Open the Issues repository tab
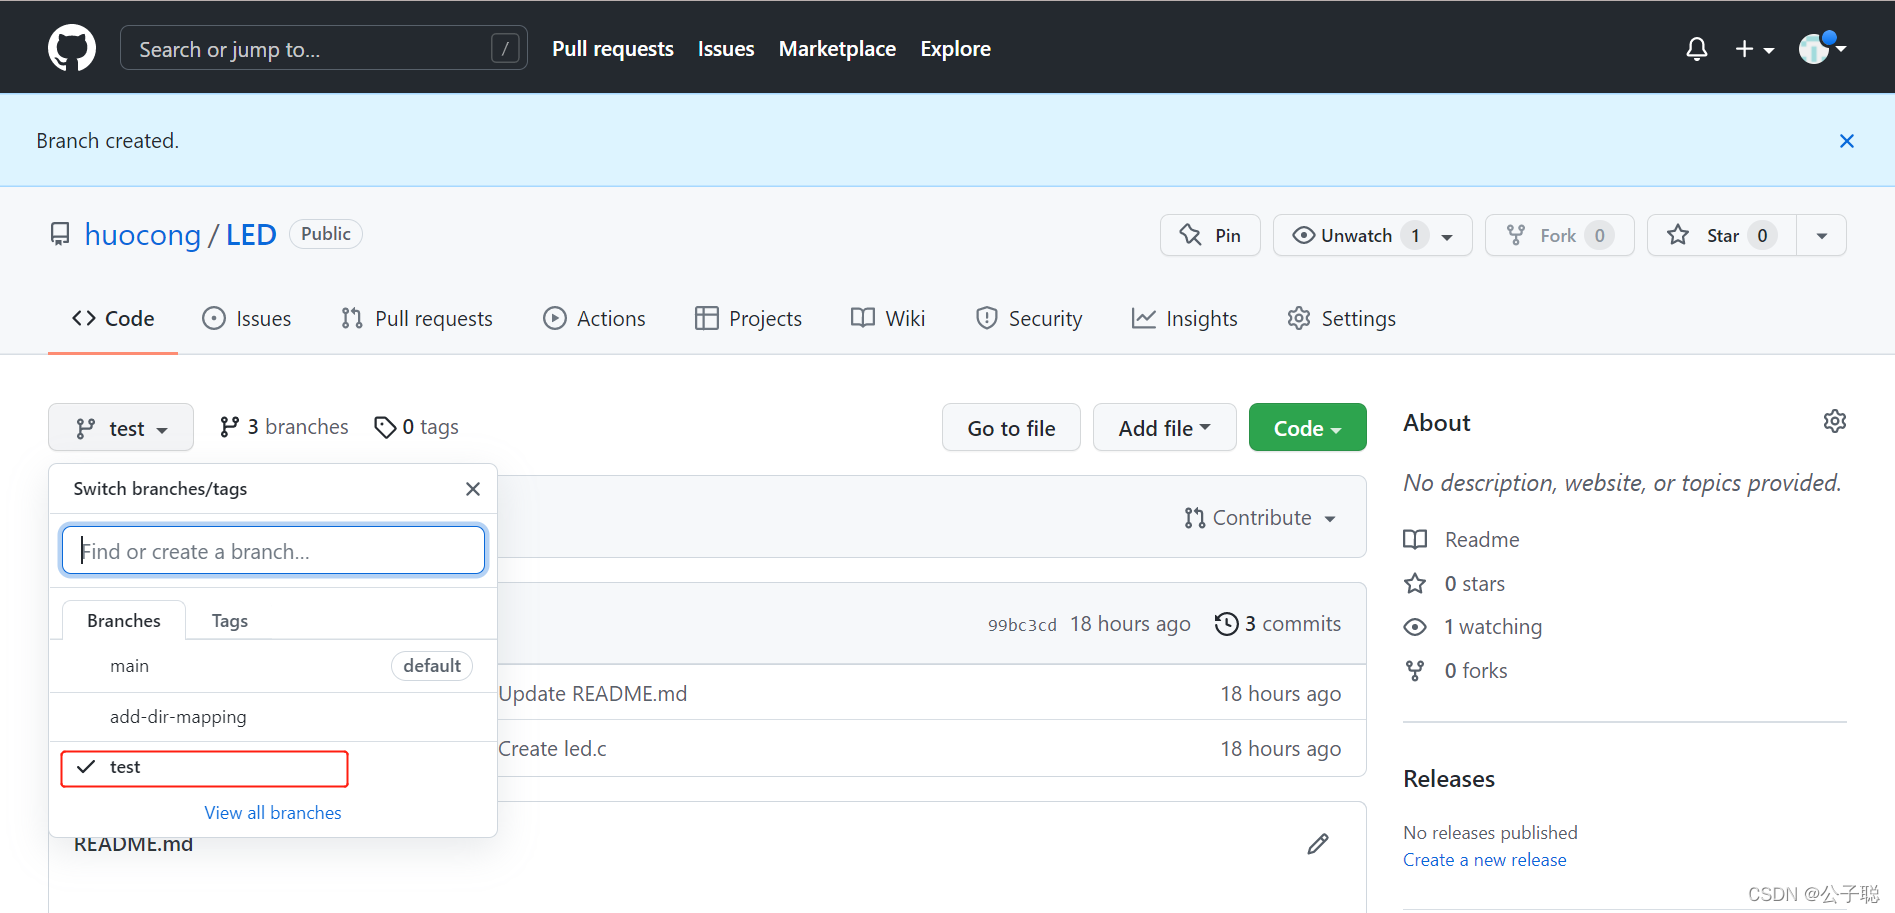1895x913 pixels. coord(247,318)
